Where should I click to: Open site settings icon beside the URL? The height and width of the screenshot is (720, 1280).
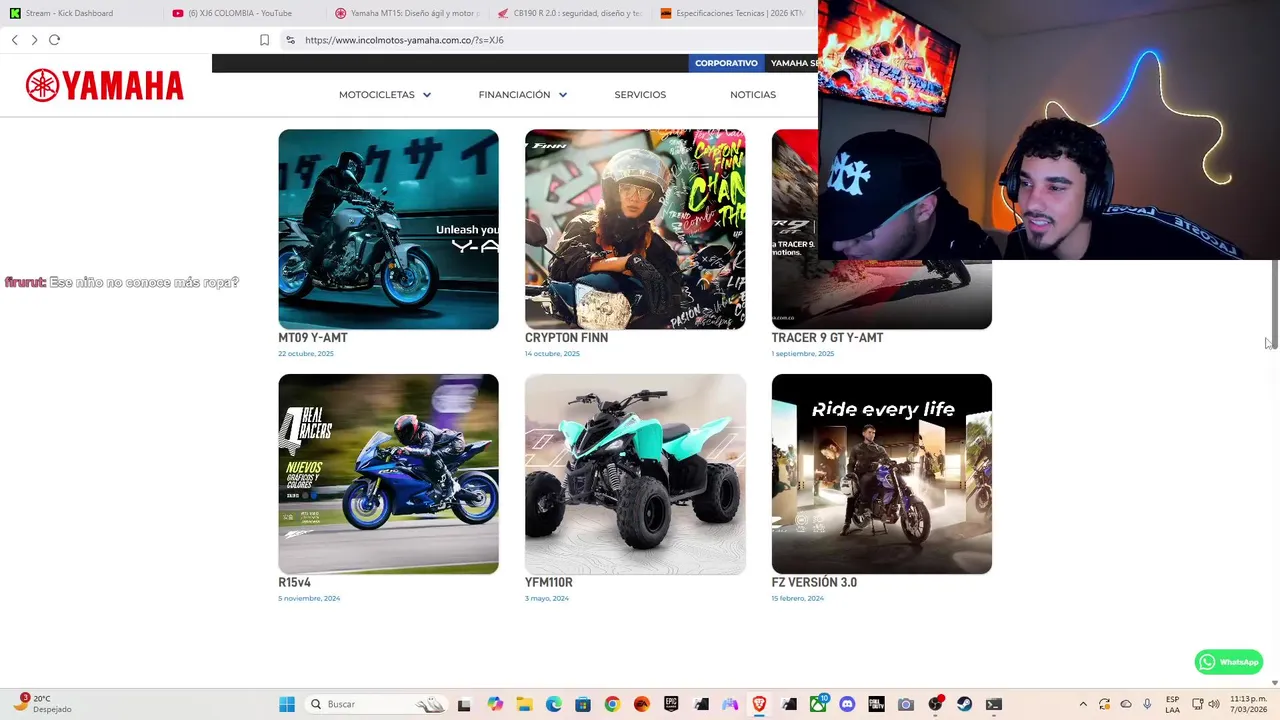290,40
